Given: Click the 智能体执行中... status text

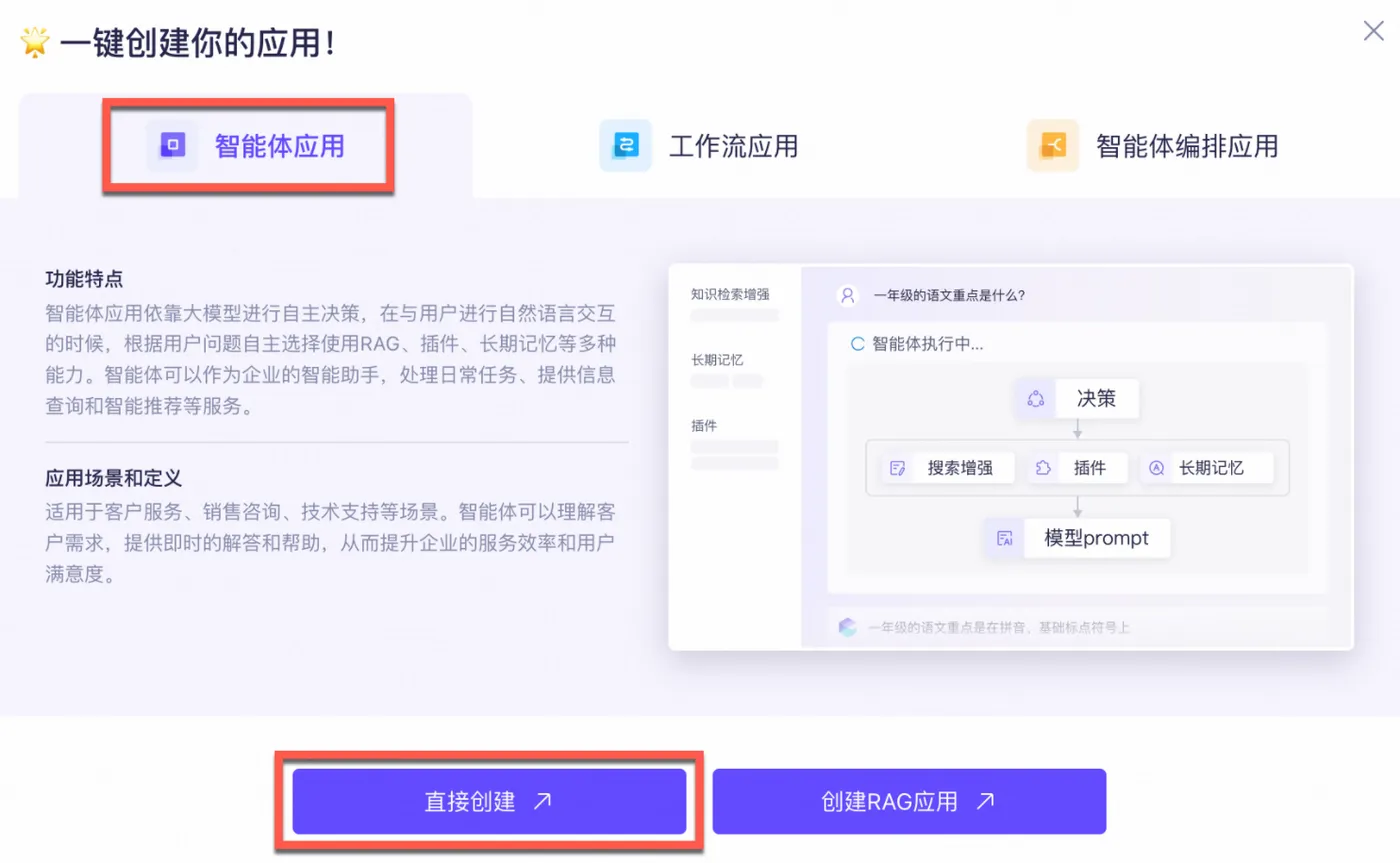Looking at the screenshot, I should pyautogui.click(x=928, y=344).
